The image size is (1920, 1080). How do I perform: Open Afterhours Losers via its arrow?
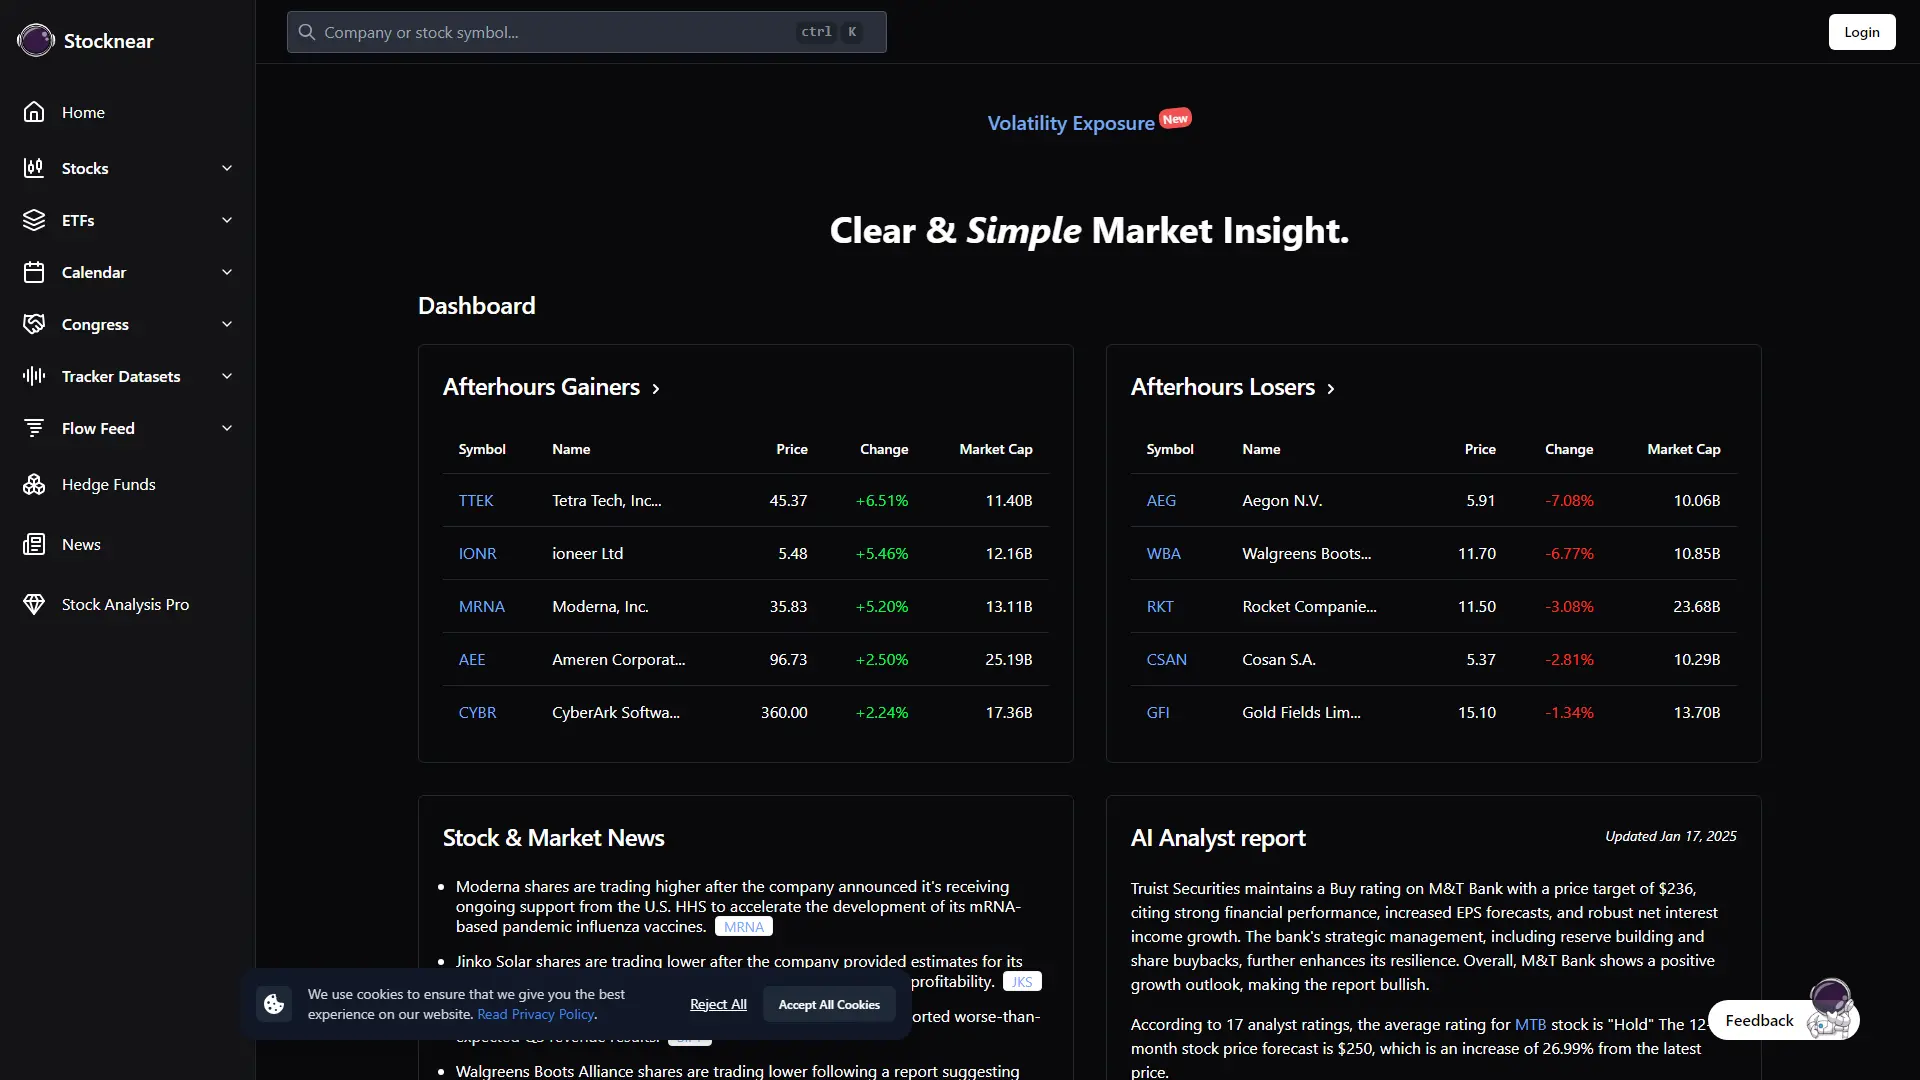coord(1330,389)
